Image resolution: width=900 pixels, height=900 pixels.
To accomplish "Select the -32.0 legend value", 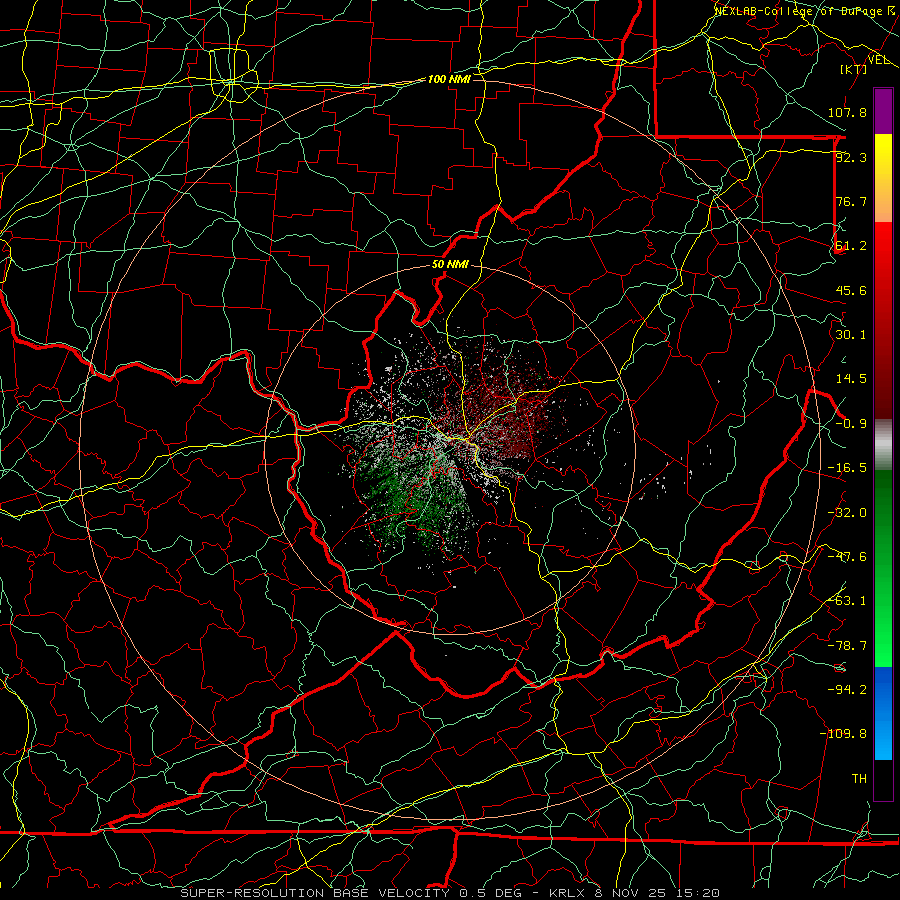I will (x=847, y=513).
